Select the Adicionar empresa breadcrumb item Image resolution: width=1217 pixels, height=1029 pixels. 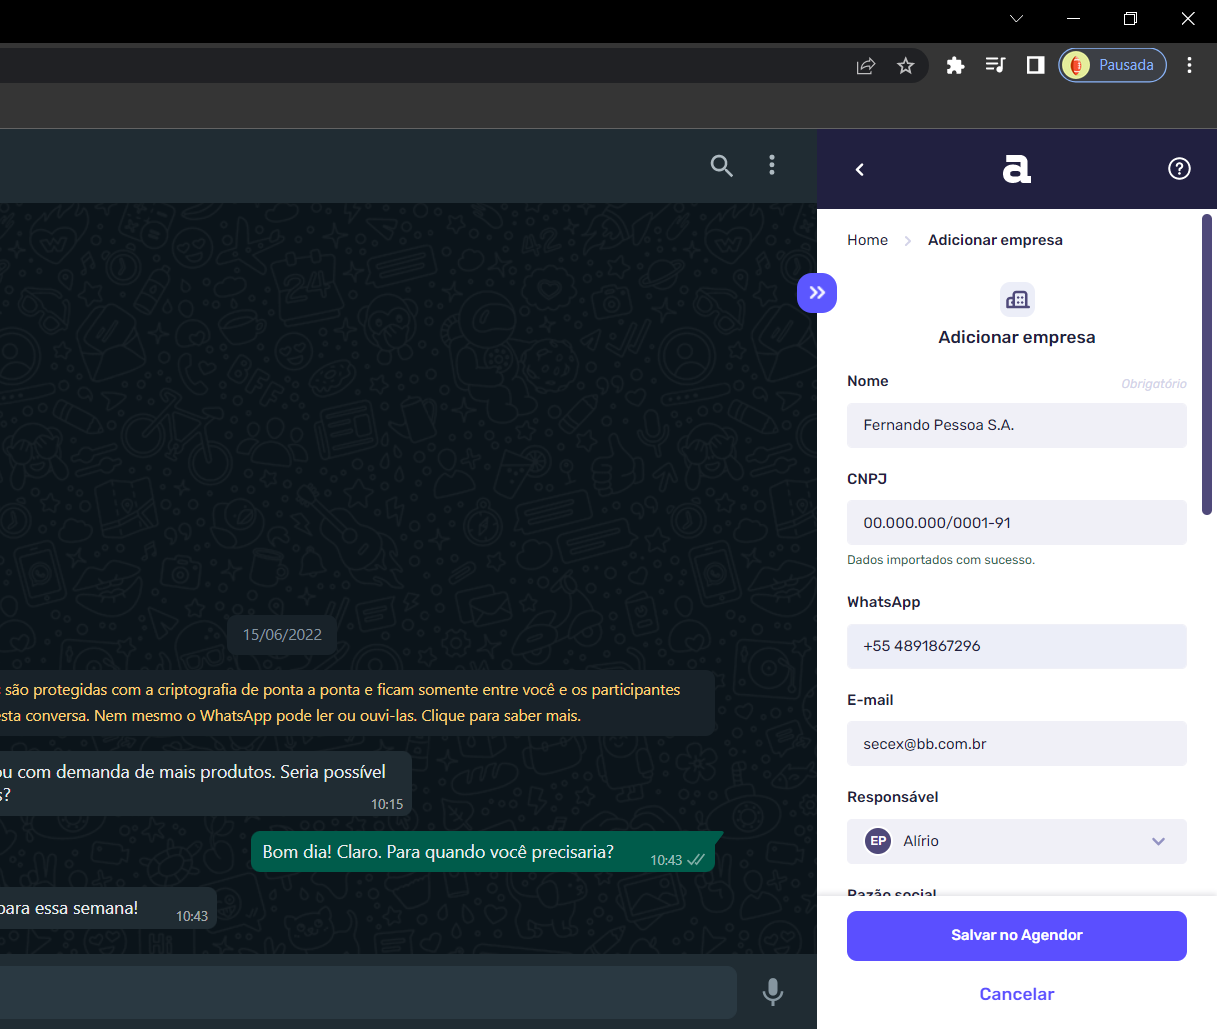[x=995, y=240]
